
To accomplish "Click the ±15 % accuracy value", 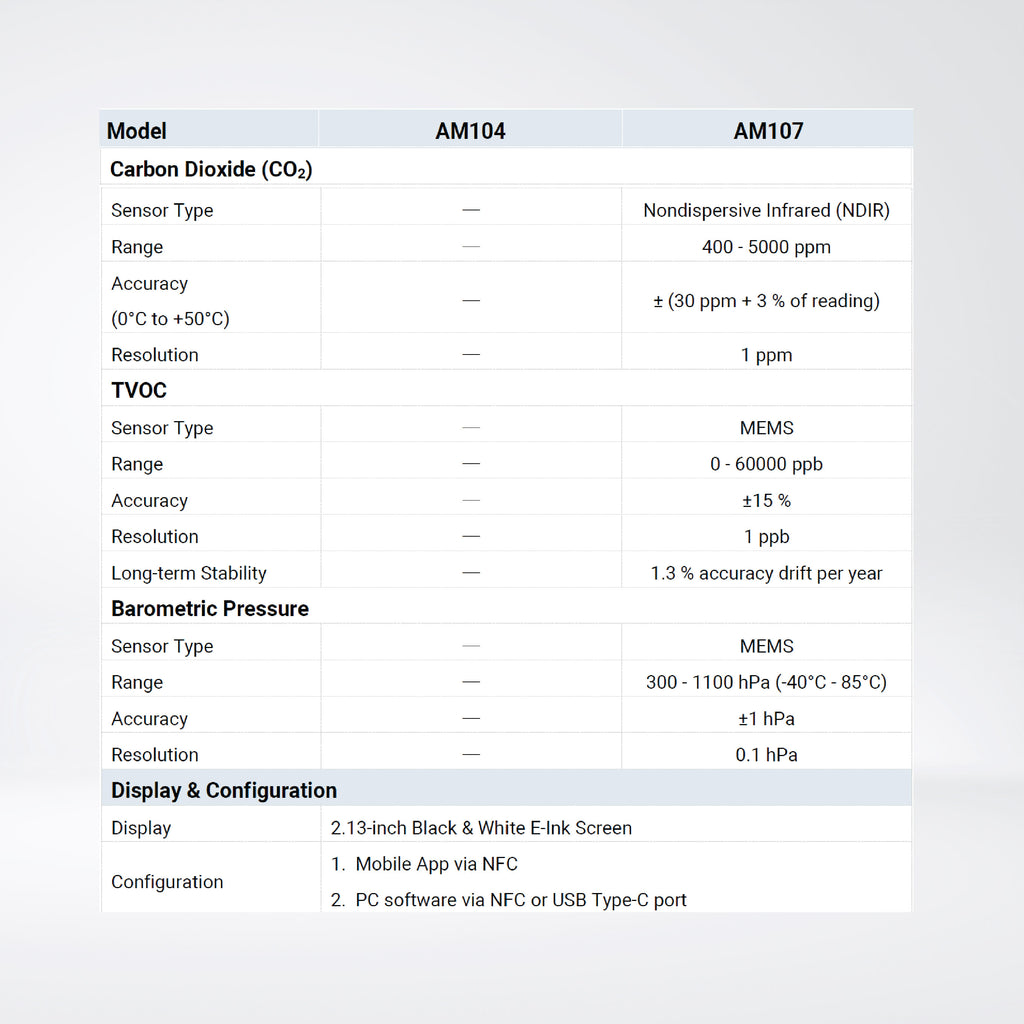I will [x=766, y=501].
